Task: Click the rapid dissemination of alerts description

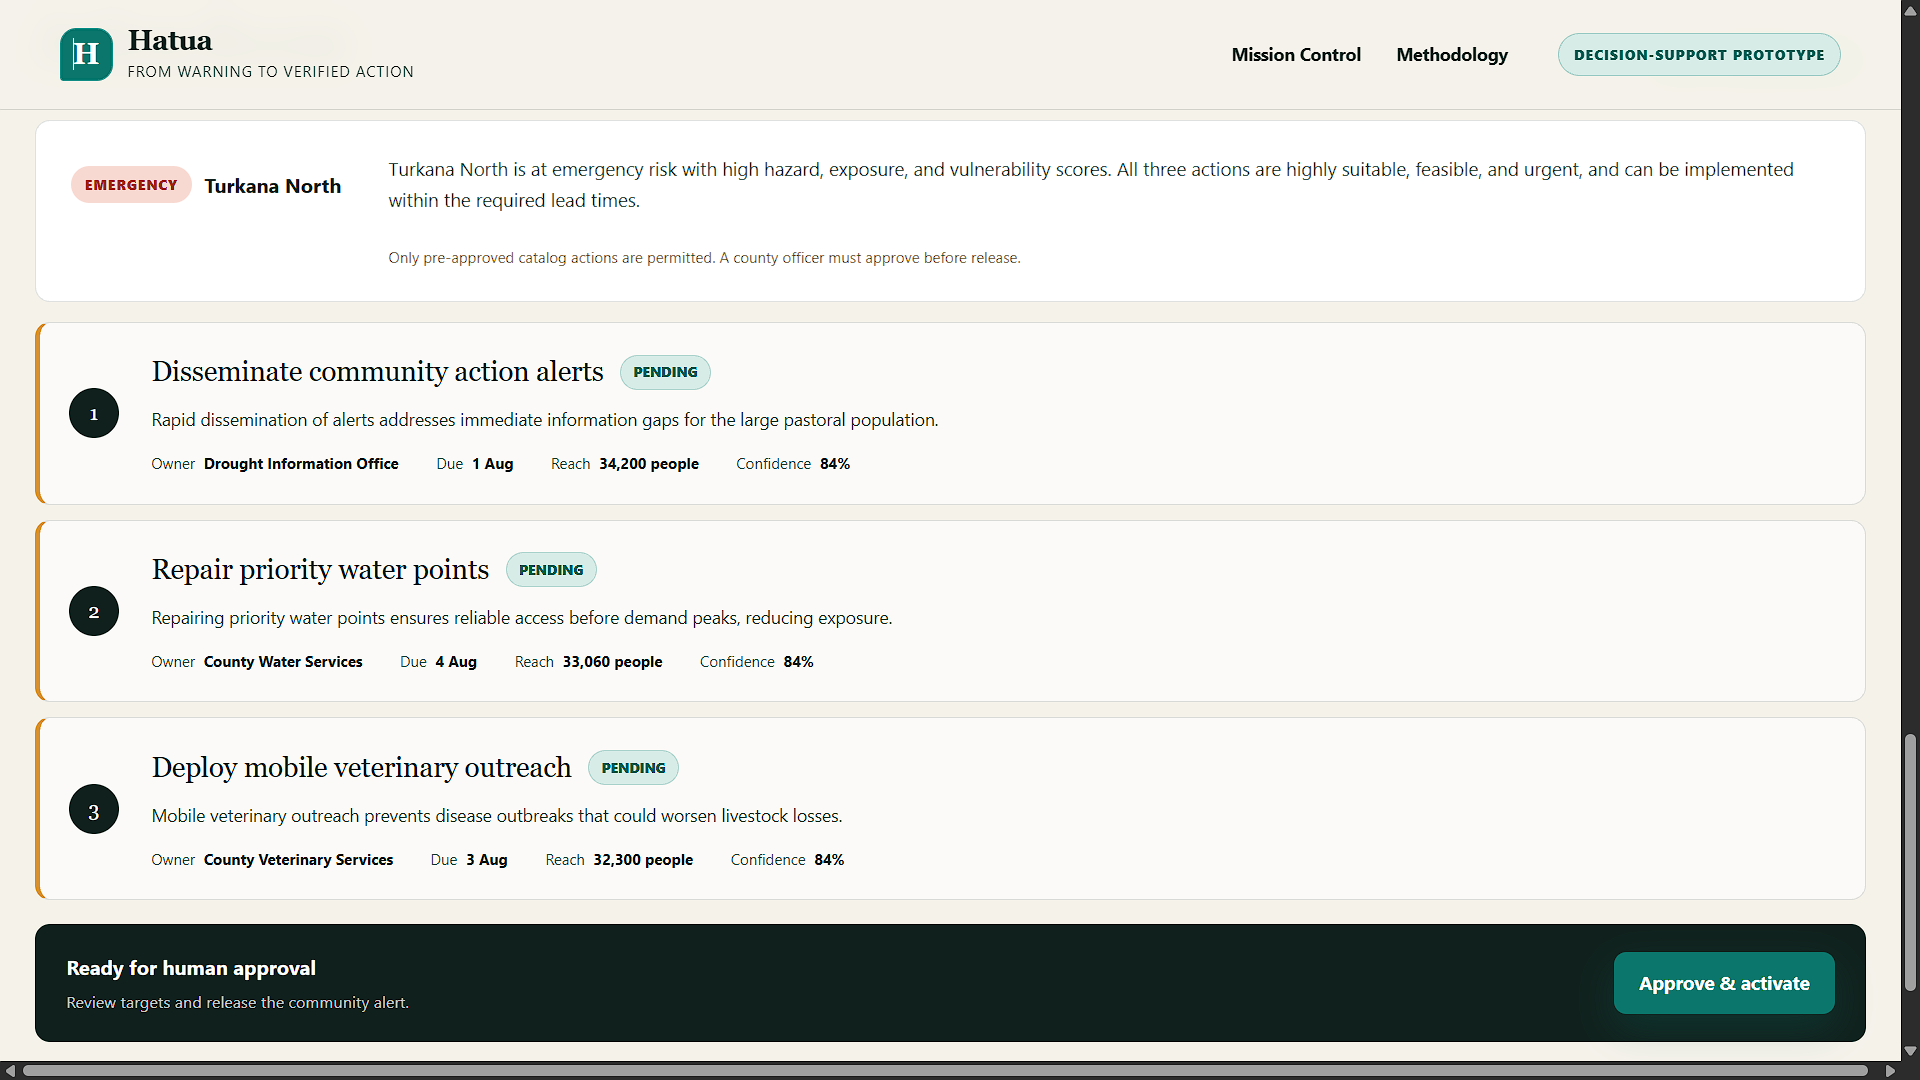Action: pos(545,420)
